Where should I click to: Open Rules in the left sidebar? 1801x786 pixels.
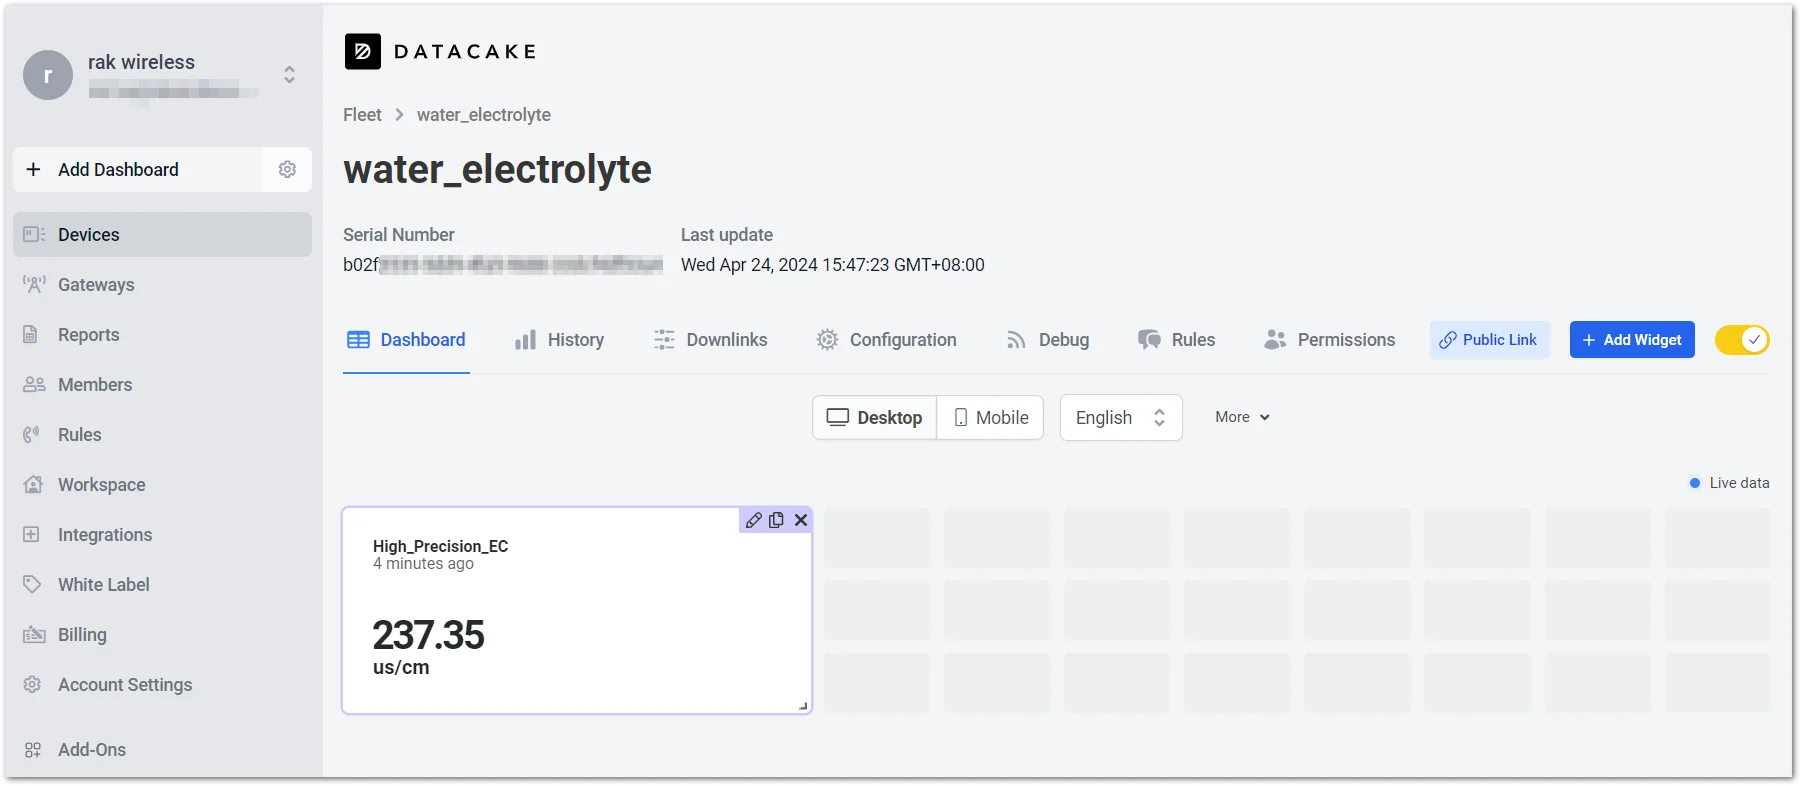162,434
